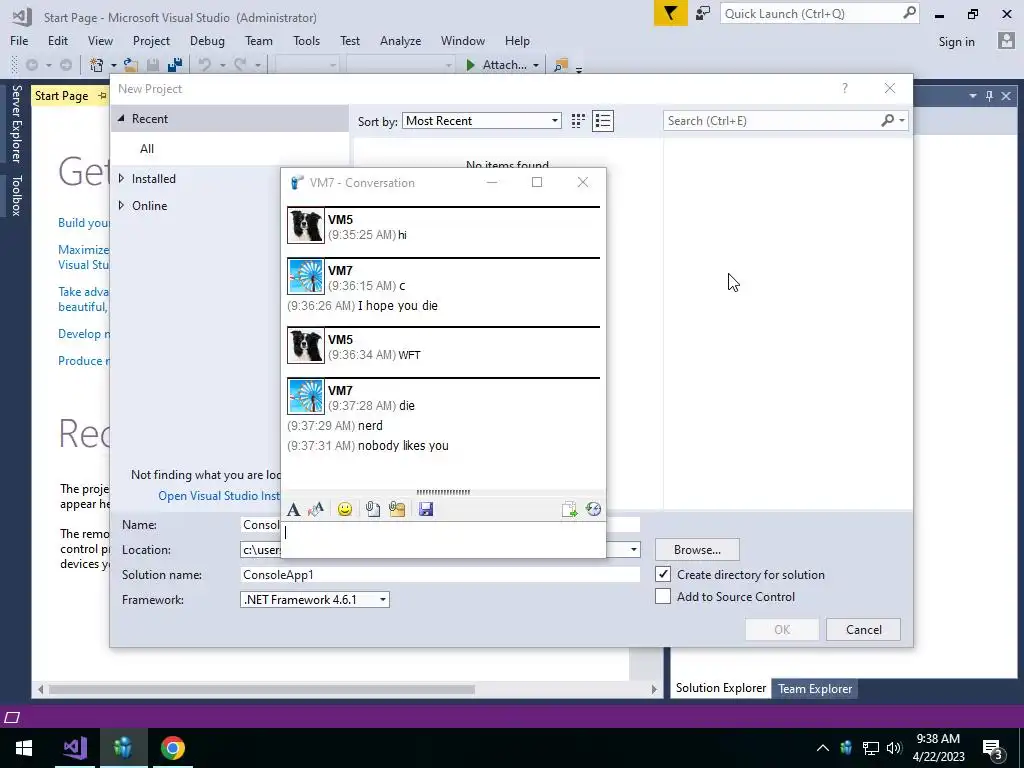This screenshot has width=1024, height=768.
Task: Open Visual Studio from the taskbar
Action: (x=75, y=748)
